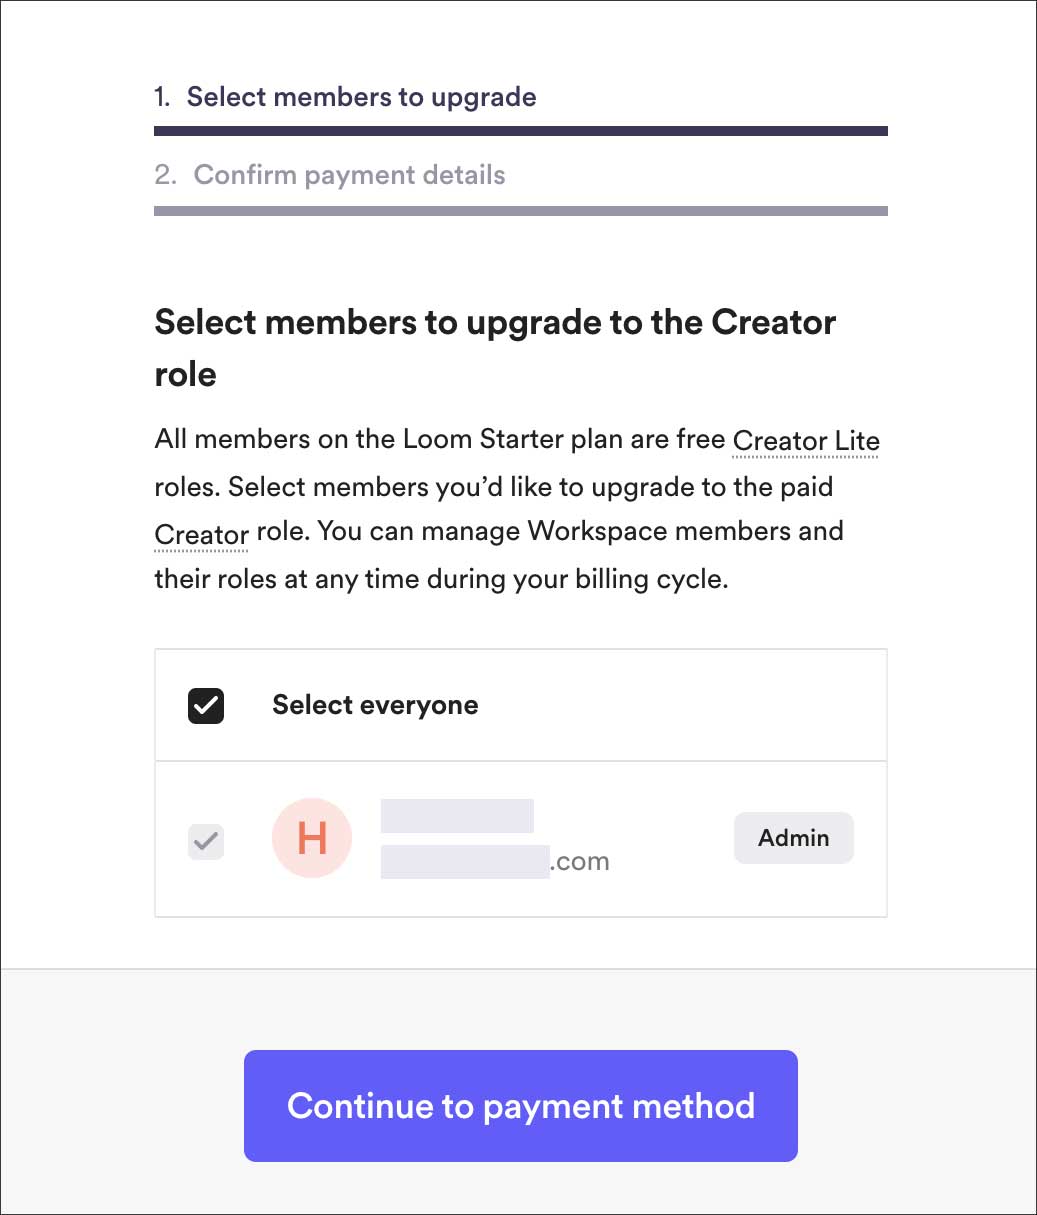The height and width of the screenshot is (1215, 1037).
Task: Toggle the checkbox beside the H avatar
Action: click(206, 841)
